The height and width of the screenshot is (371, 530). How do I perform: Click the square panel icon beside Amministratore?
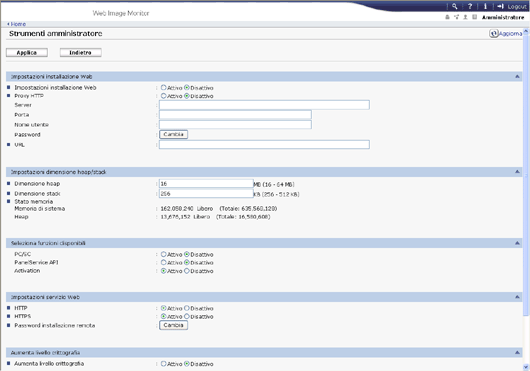[475, 17]
